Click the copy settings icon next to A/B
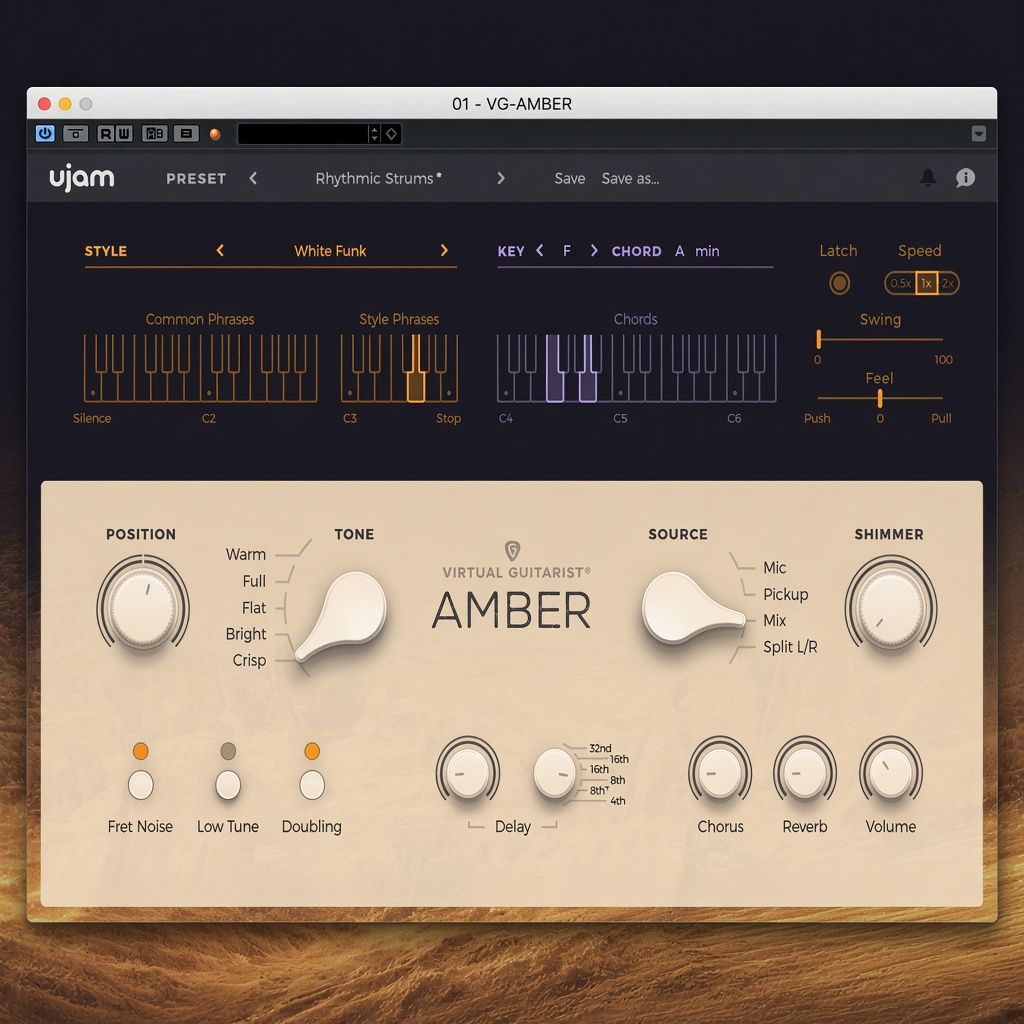1024x1024 pixels. [x=186, y=134]
